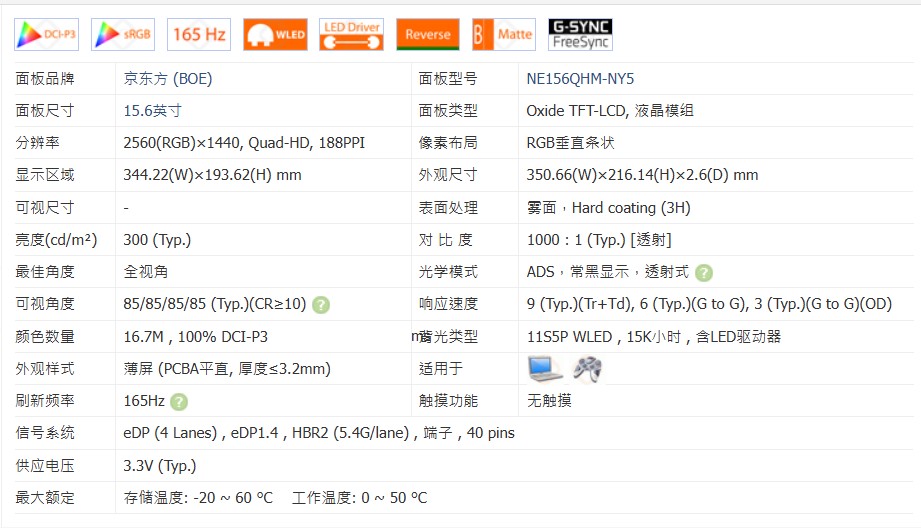This screenshot has height=532, width=921.
Task: Select the 薄屏 (PCBA平直) outline style value
Action: tap(227, 369)
